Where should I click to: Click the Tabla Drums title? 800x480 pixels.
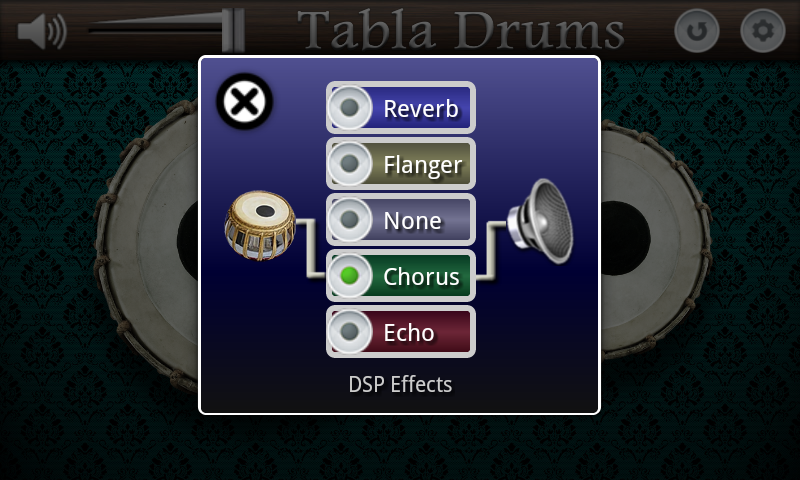click(461, 30)
